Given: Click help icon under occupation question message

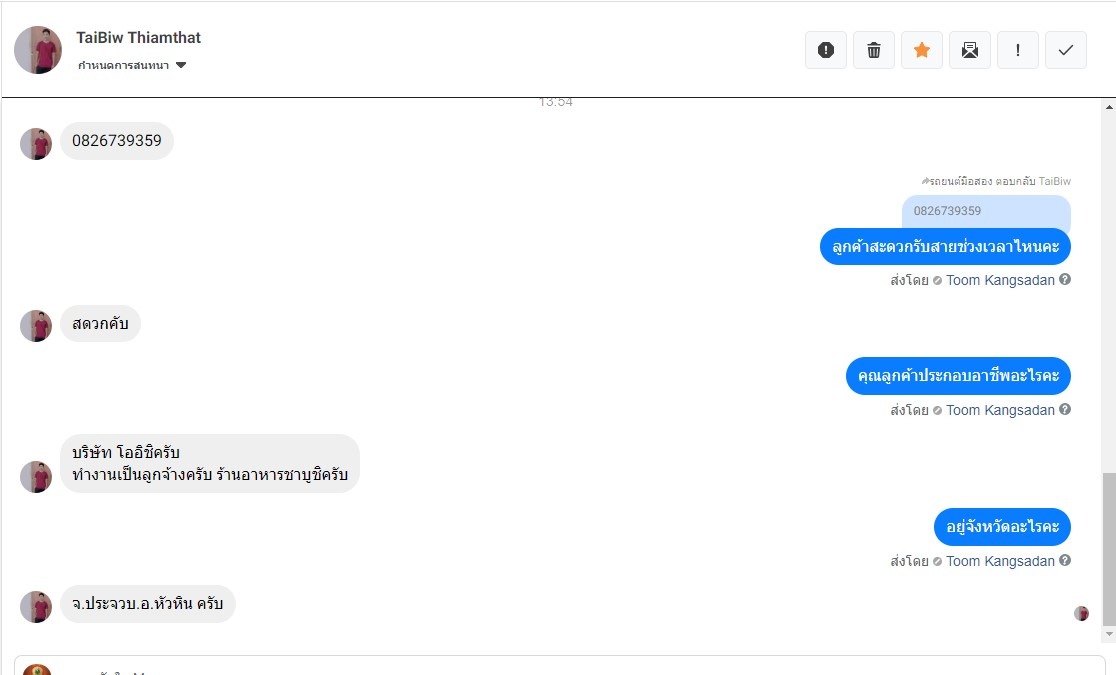Looking at the screenshot, I should coord(1065,410).
